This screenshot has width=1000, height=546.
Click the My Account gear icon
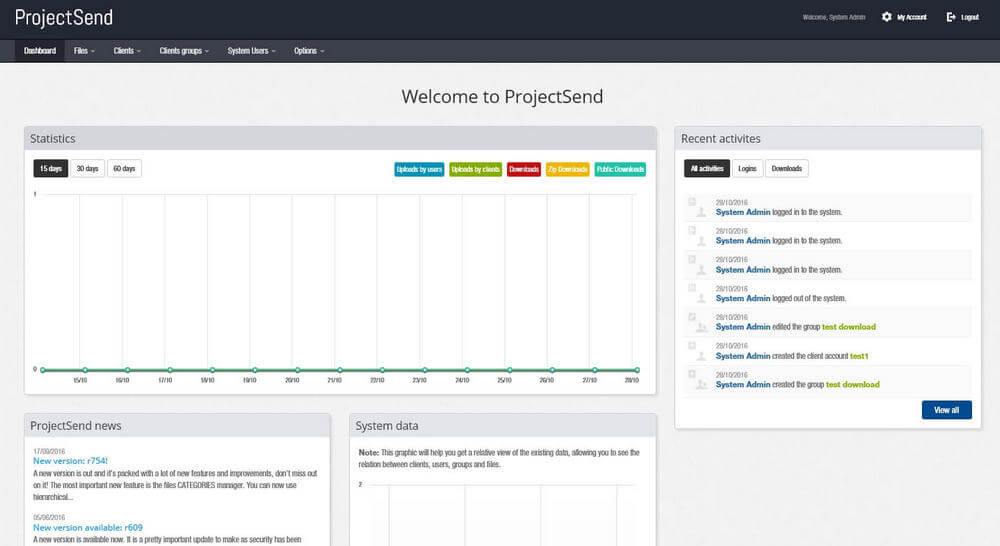pyautogui.click(x=886, y=17)
